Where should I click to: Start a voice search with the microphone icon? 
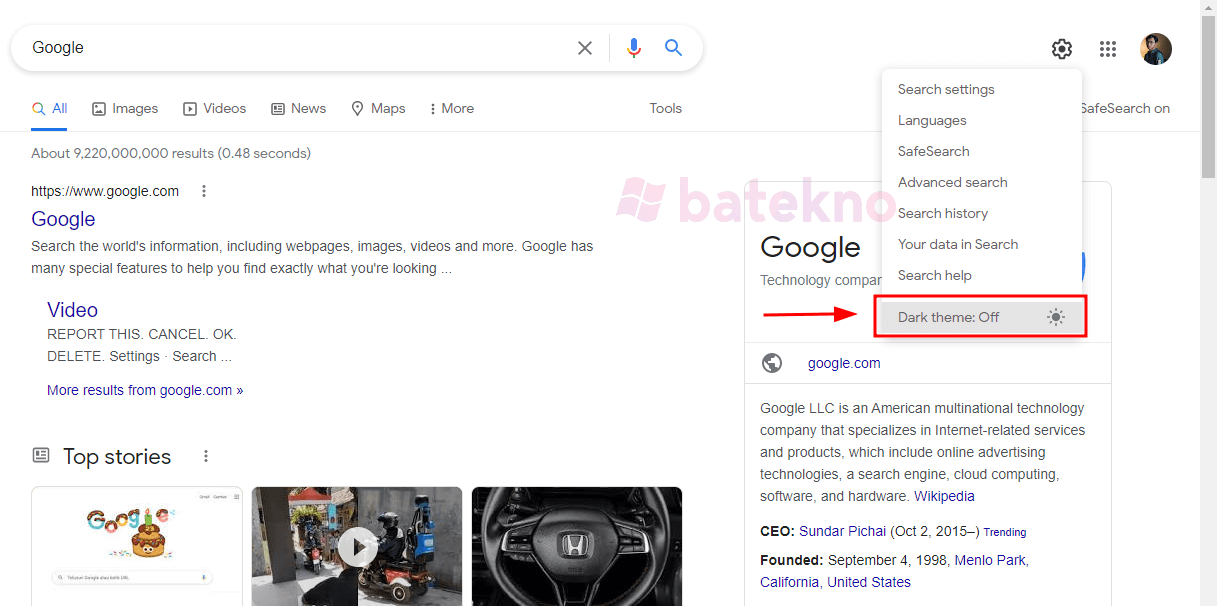pos(634,47)
